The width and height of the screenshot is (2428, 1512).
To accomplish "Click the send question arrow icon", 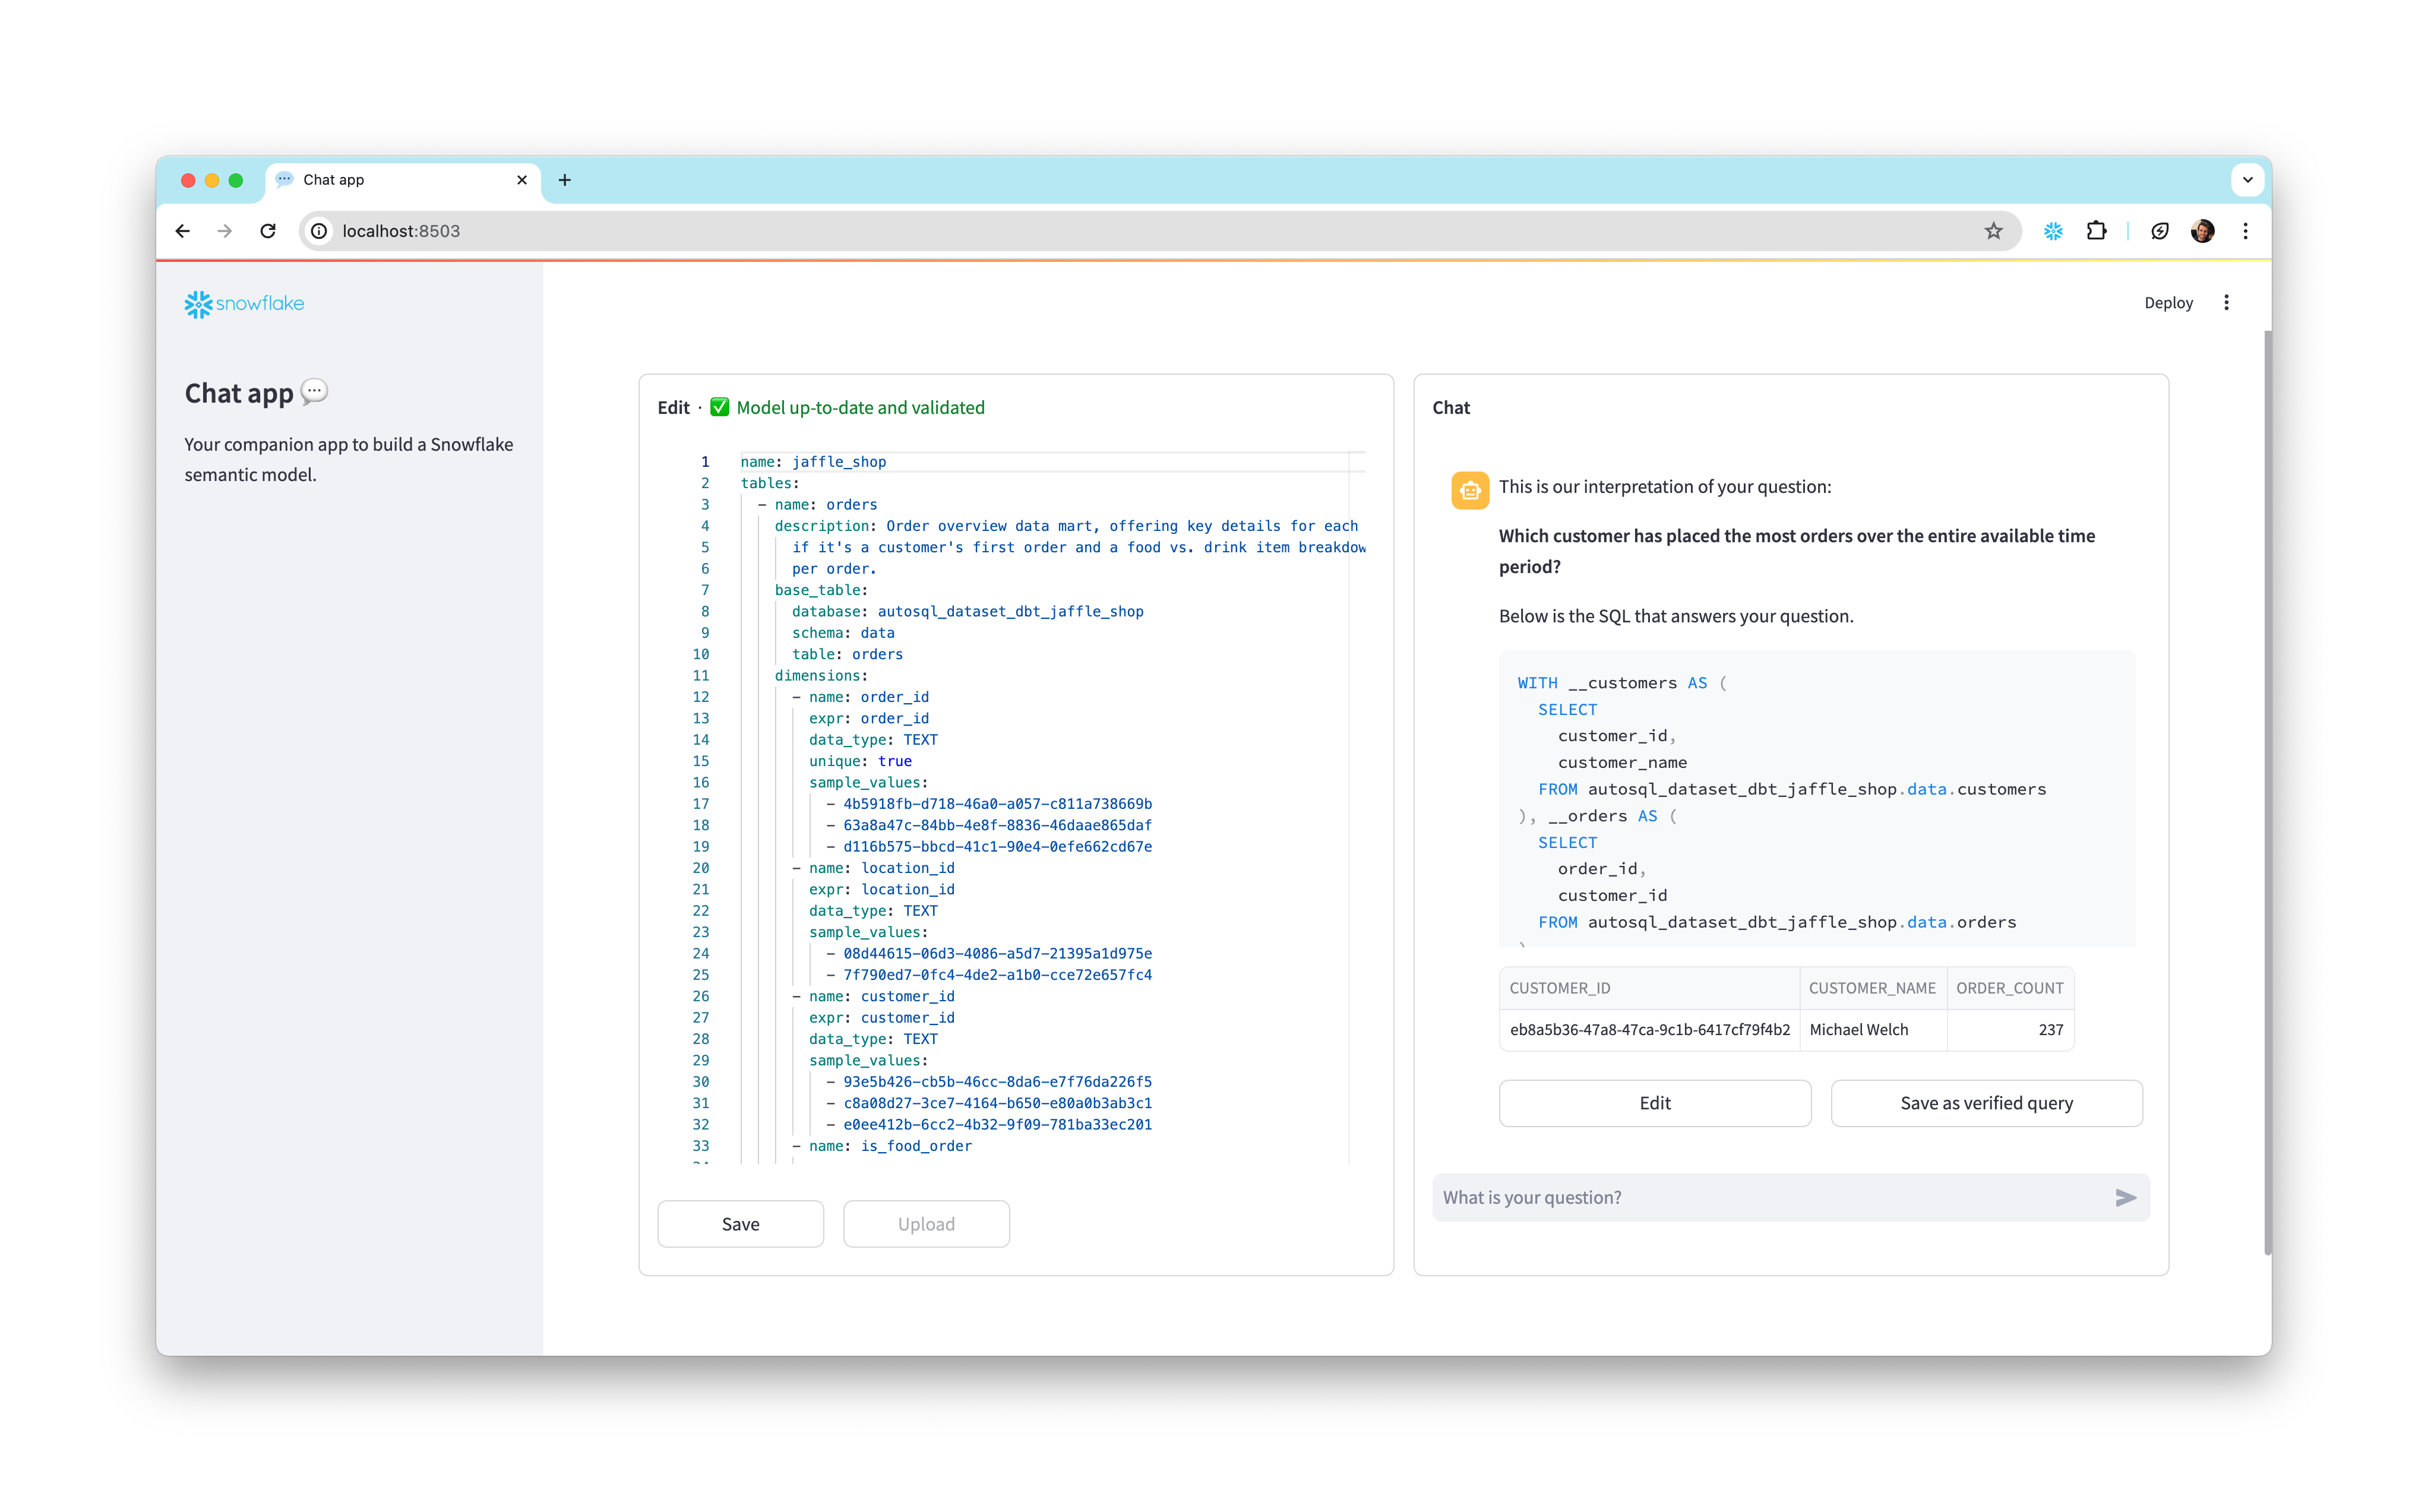I will 2125,1197.
